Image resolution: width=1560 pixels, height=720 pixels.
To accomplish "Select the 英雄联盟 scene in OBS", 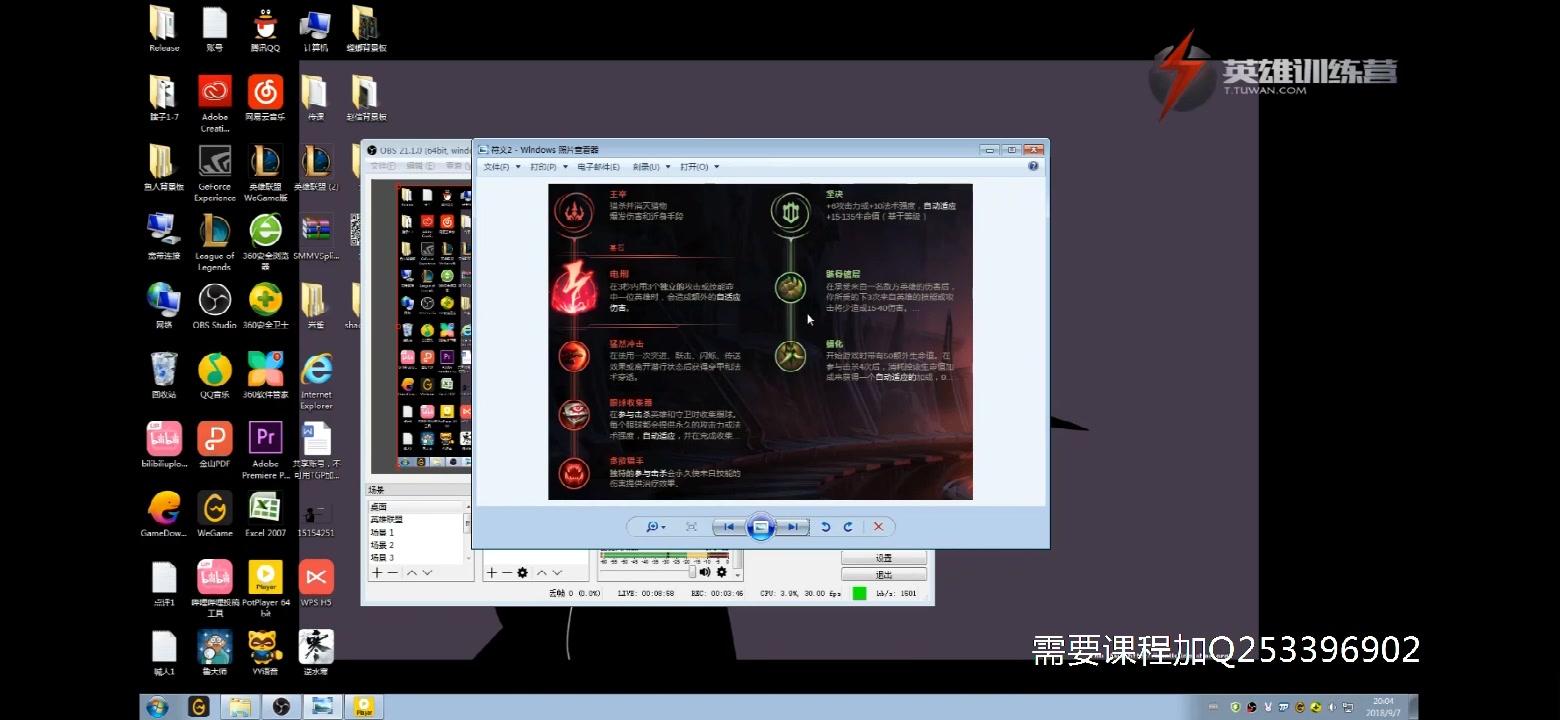I will (415, 520).
